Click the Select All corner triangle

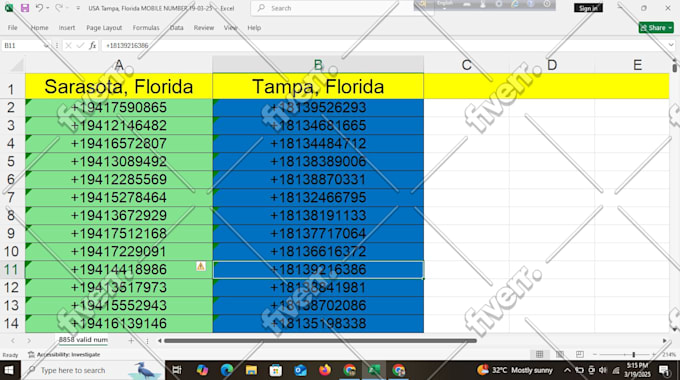17,65
